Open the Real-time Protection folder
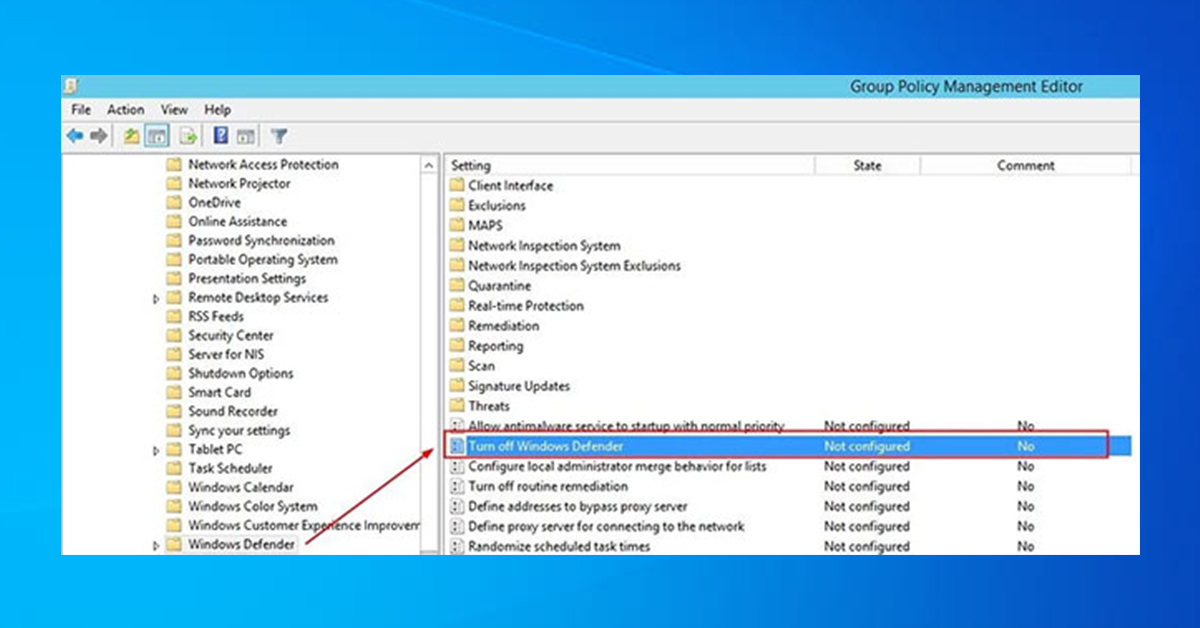 pyautogui.click(x=528, y=305)
